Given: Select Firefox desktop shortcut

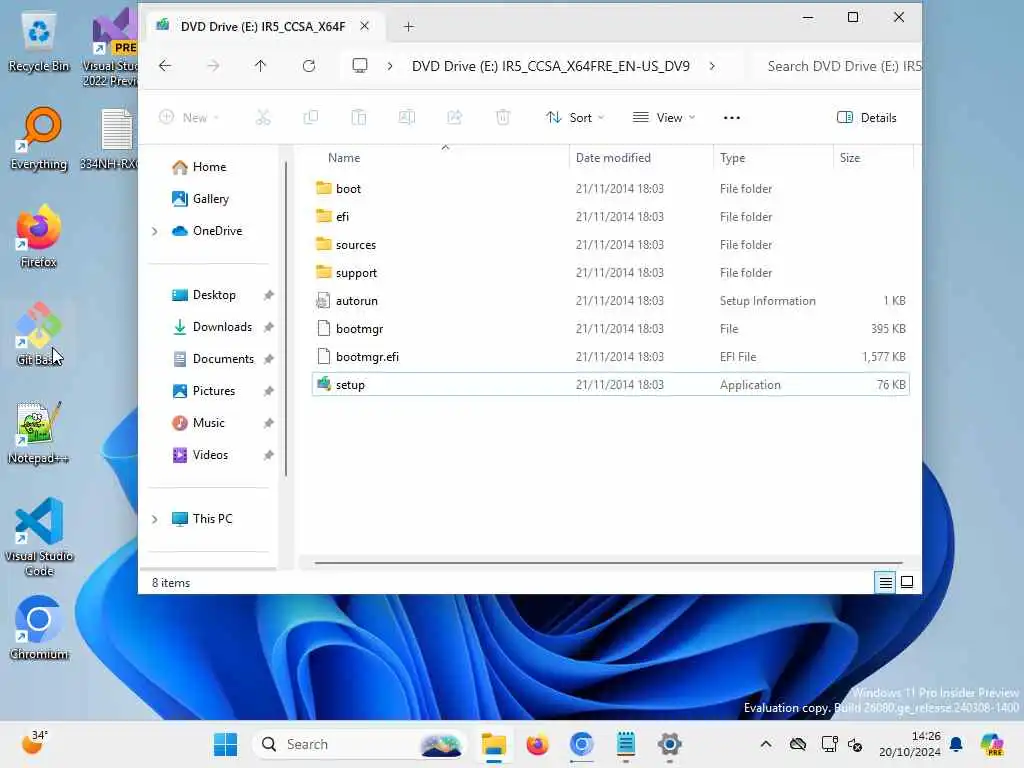Looking at the screenshot, I should coord(39,236).
